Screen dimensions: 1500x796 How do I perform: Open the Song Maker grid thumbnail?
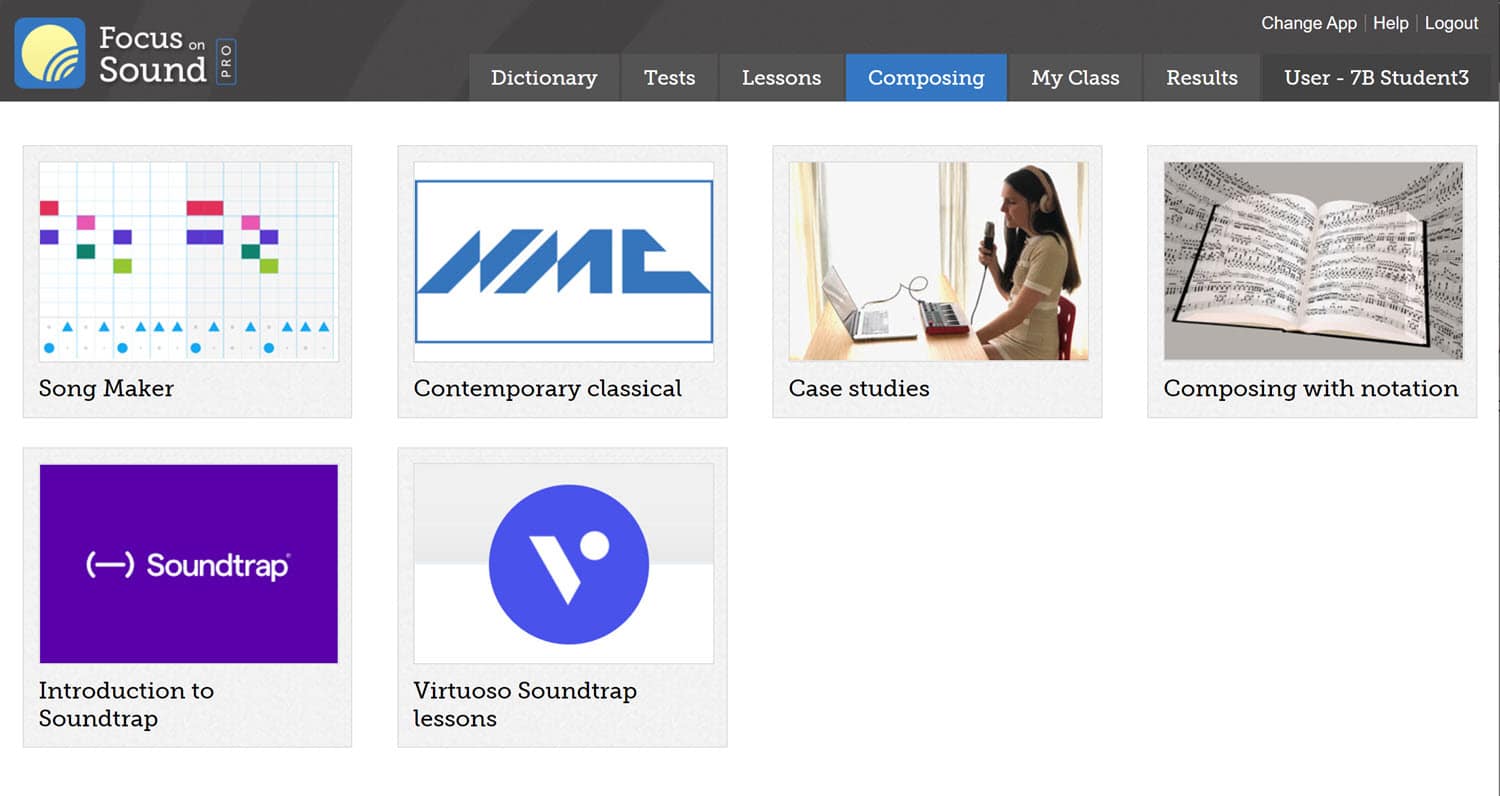[188, 261]
